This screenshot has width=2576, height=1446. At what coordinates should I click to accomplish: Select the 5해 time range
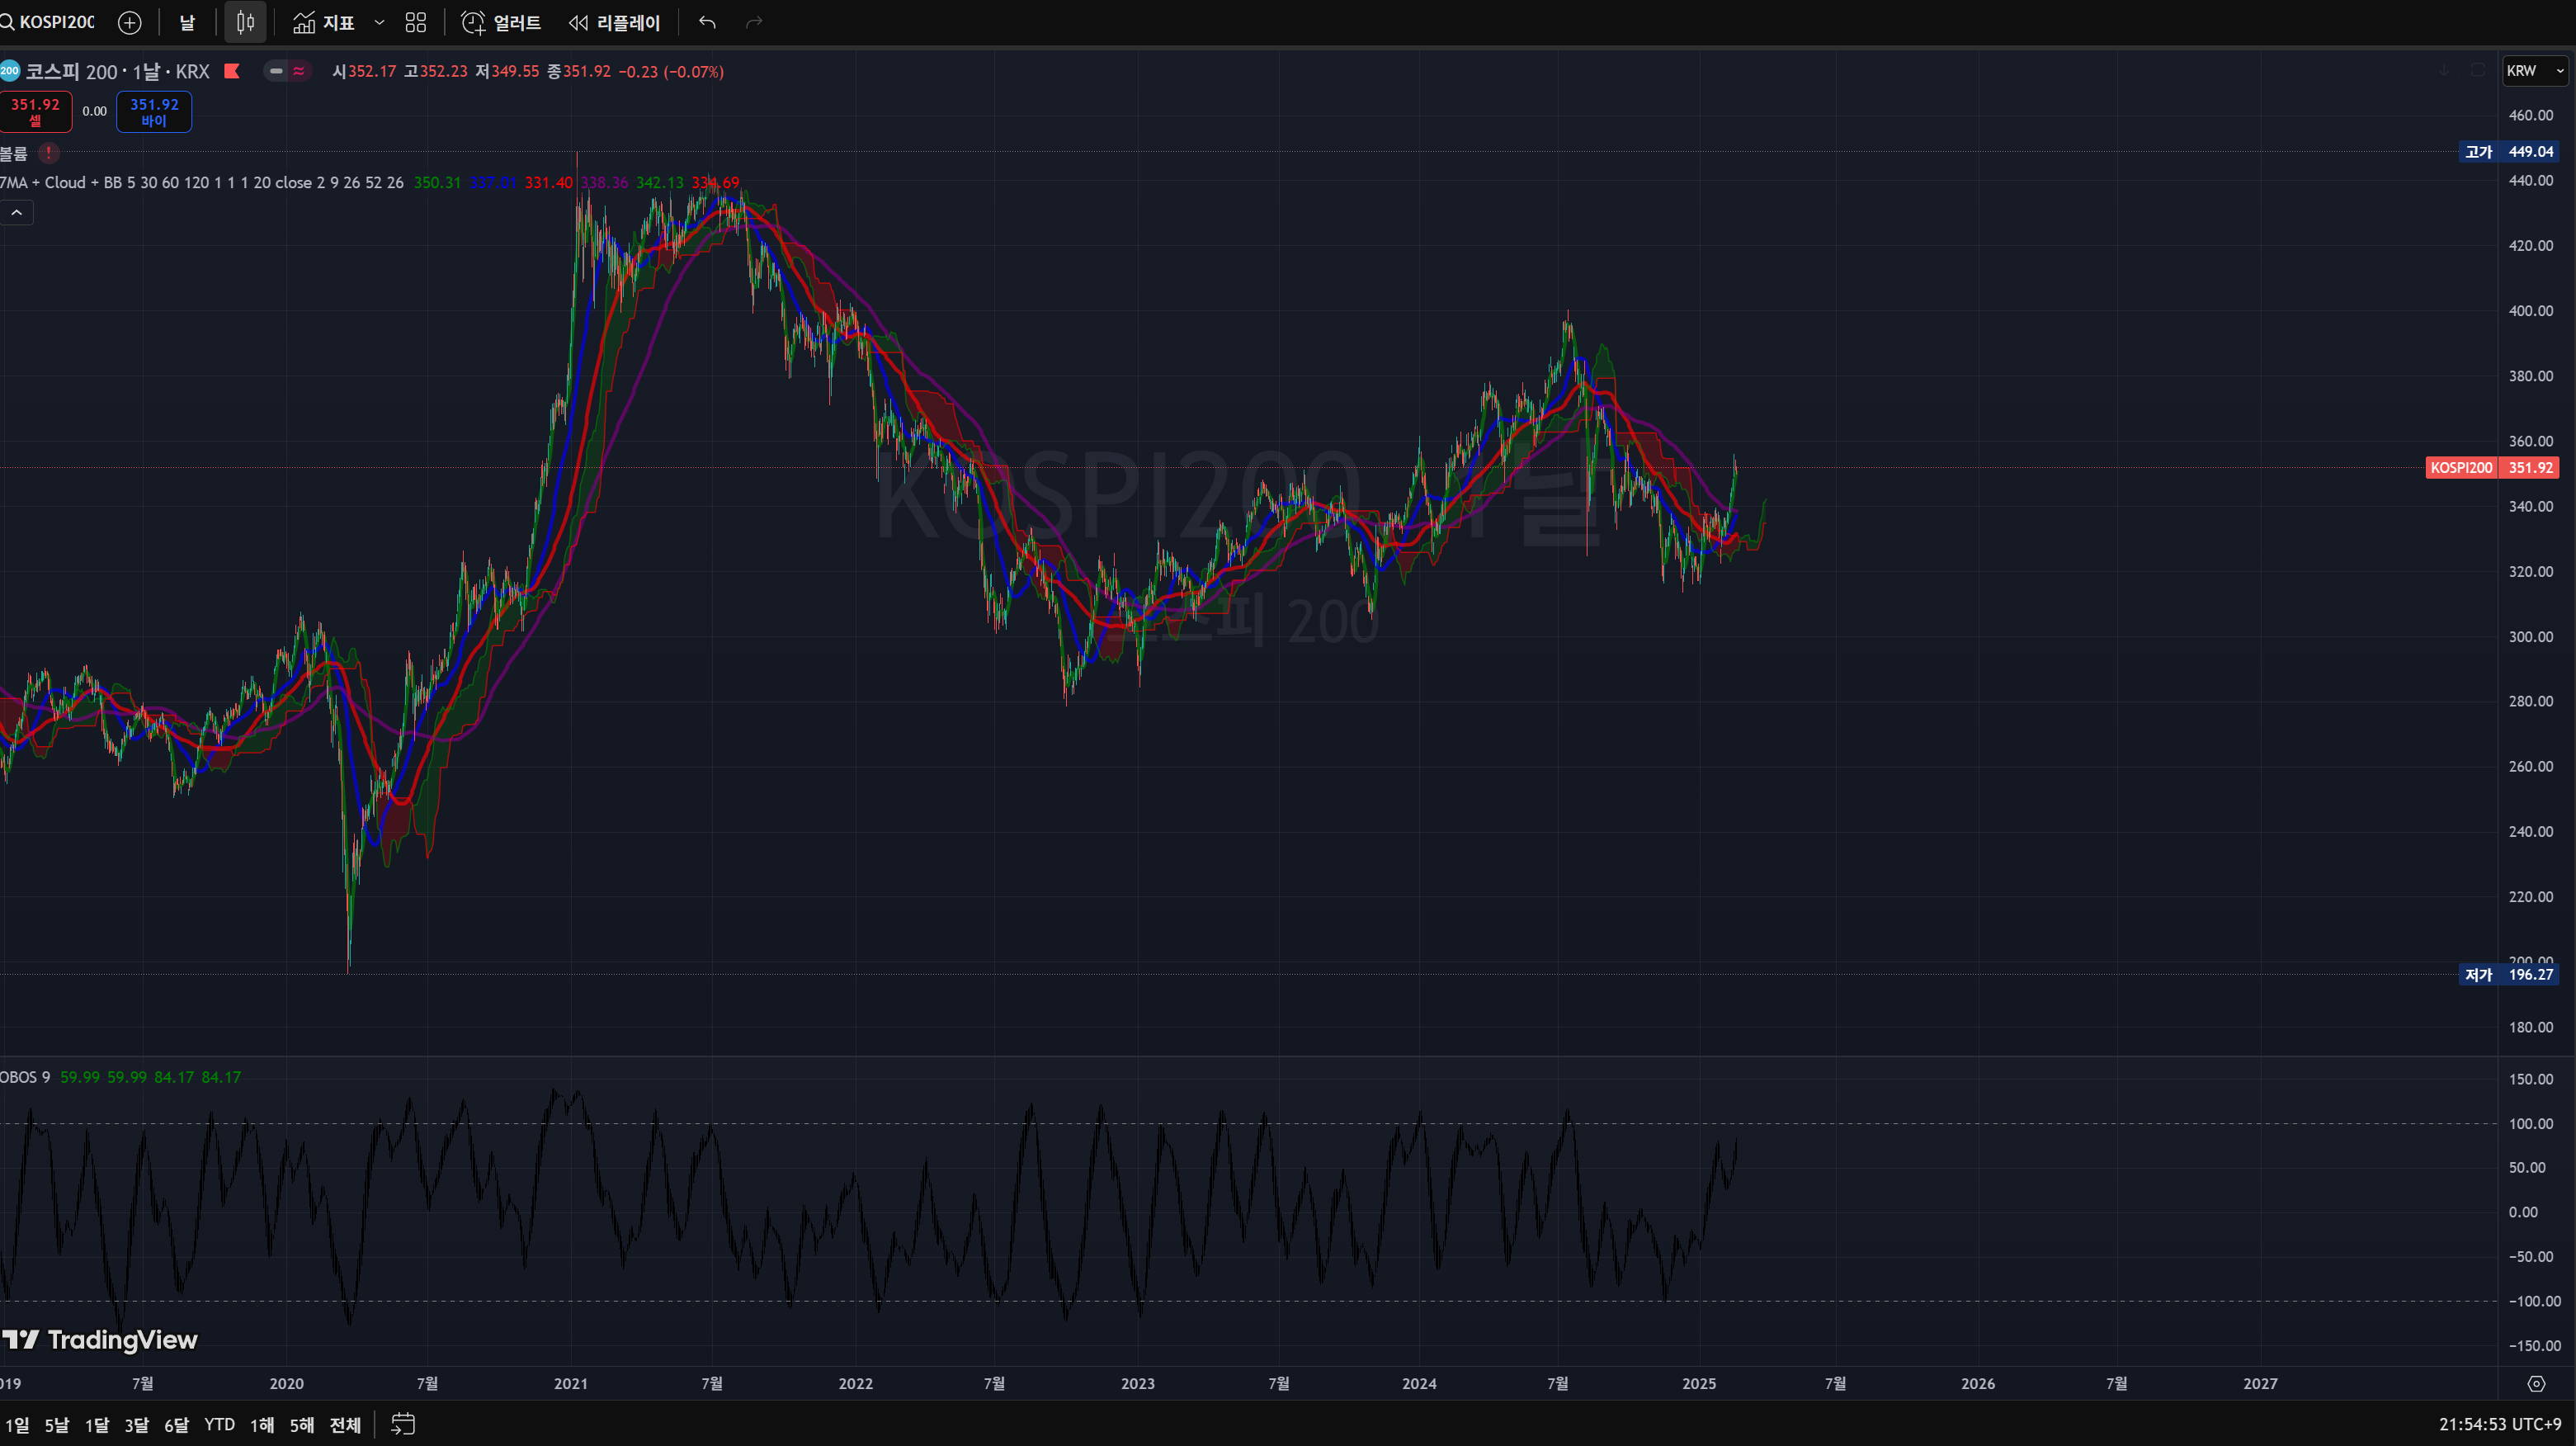(301, 1424)
